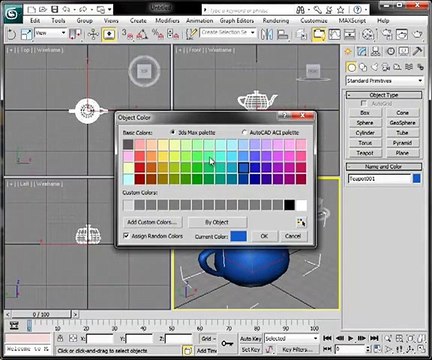The image size is (432, 360).
Task: Toggle the Percent Snap icon
Action: 157,34
